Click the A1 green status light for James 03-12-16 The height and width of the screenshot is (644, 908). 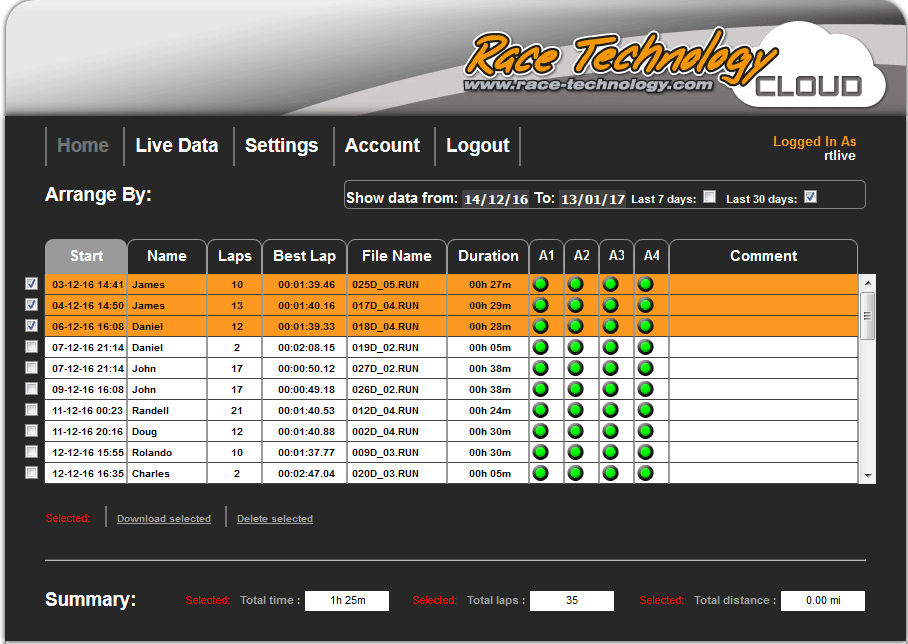click(541, 285)
